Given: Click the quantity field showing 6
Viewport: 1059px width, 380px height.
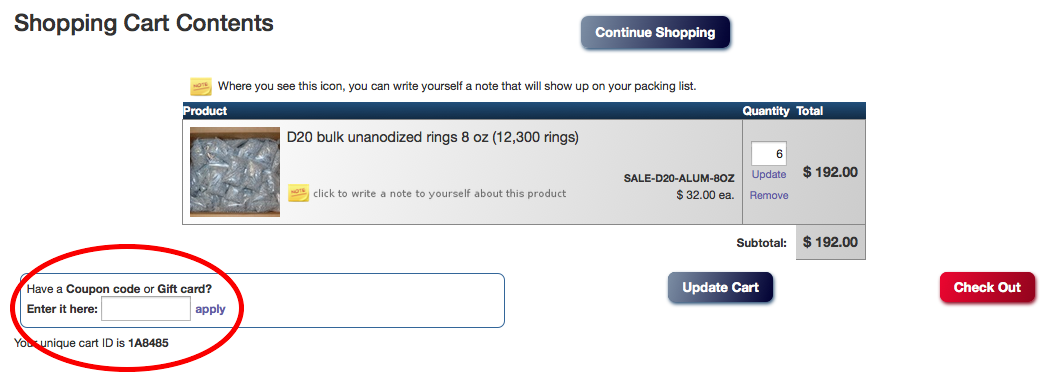Looking at the screenshot, I should [x=769, y=154].
